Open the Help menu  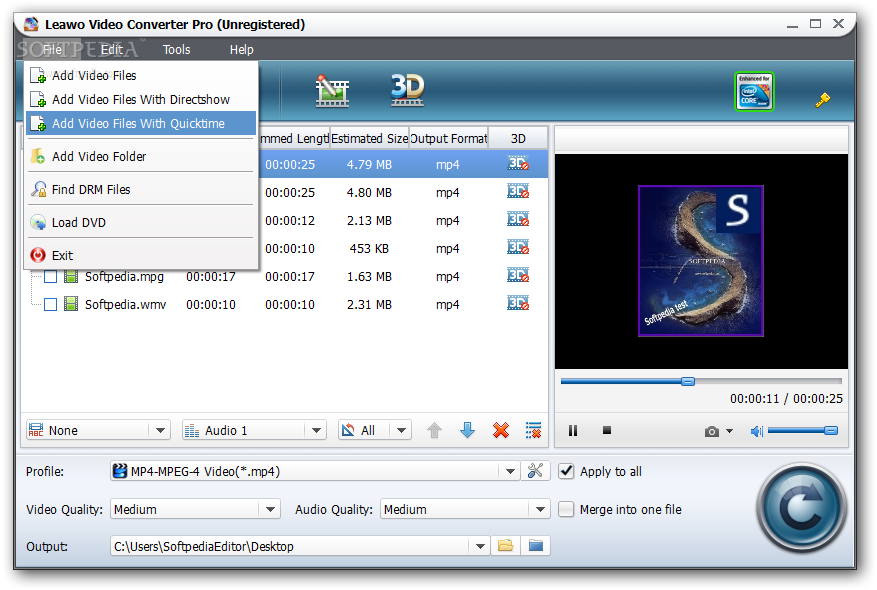pyautogui.click(x=242, y=50)
